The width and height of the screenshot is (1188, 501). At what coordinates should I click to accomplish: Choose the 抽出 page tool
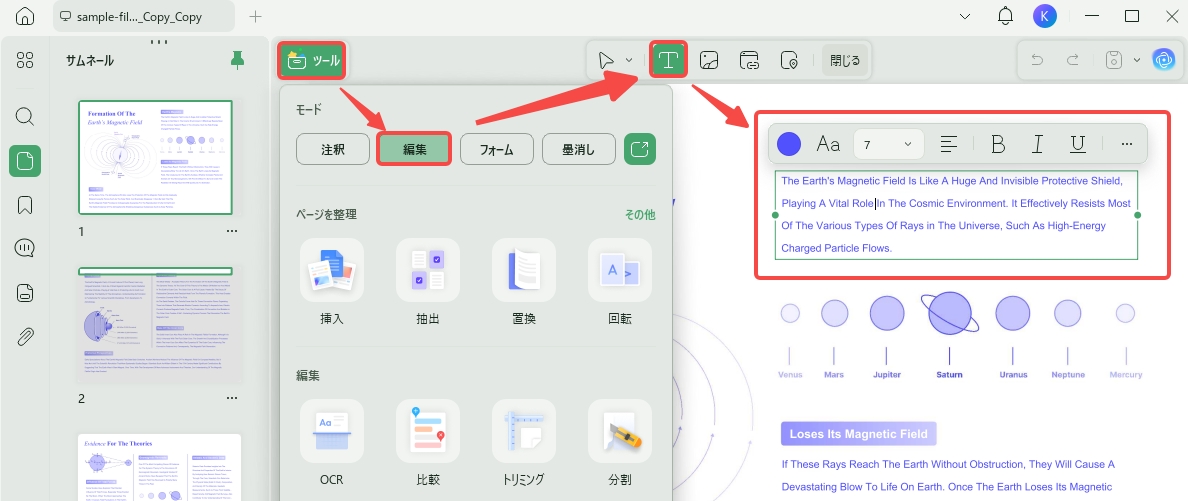(428, 282)
